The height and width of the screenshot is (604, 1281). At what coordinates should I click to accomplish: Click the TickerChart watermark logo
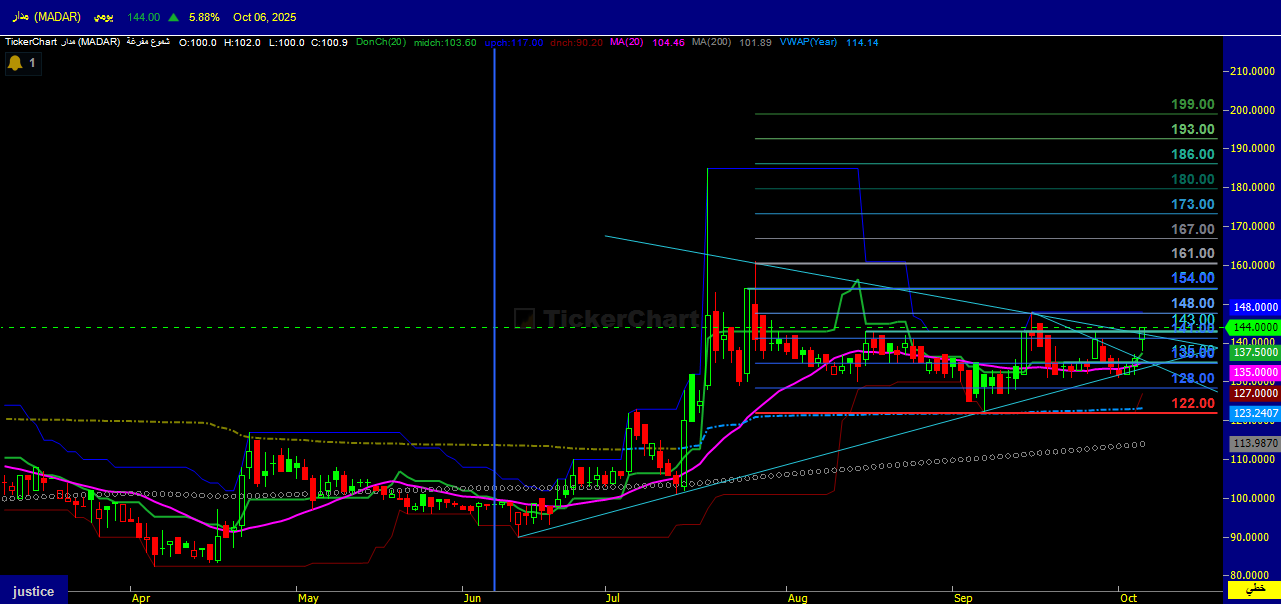point(607,318)
